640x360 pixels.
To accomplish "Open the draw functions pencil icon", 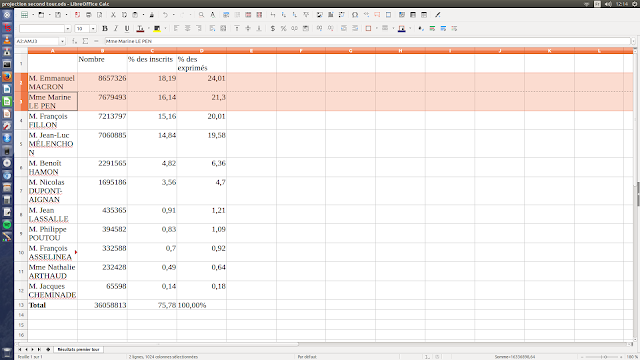I will [x=438, y=15].
